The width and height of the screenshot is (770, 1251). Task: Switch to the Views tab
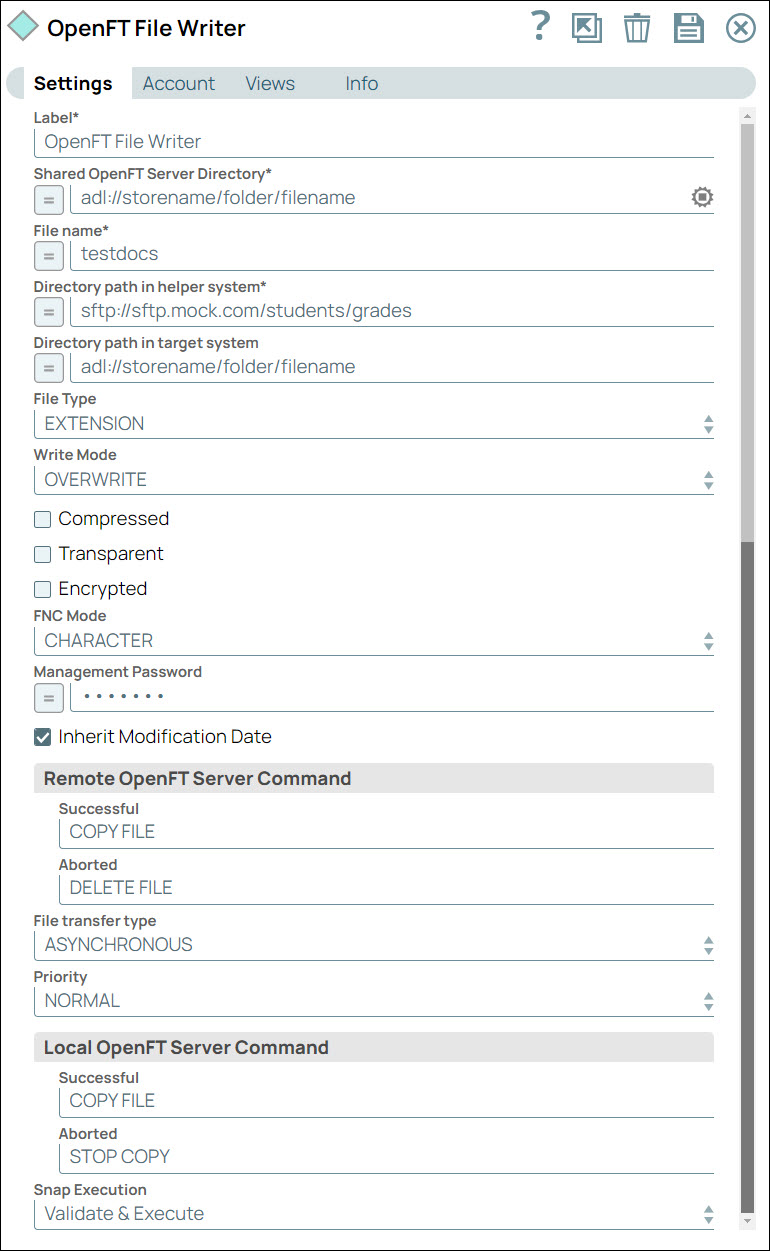(269, 84)
